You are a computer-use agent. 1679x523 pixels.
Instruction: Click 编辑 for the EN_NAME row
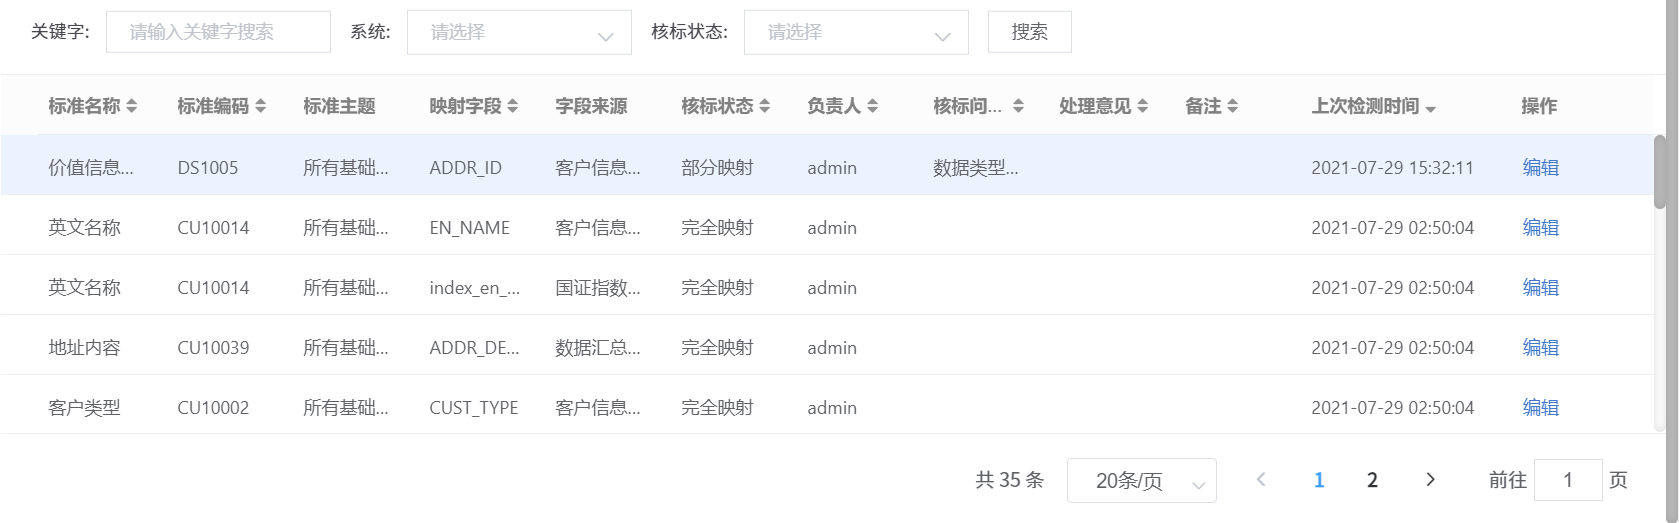tap(1541, 228)
